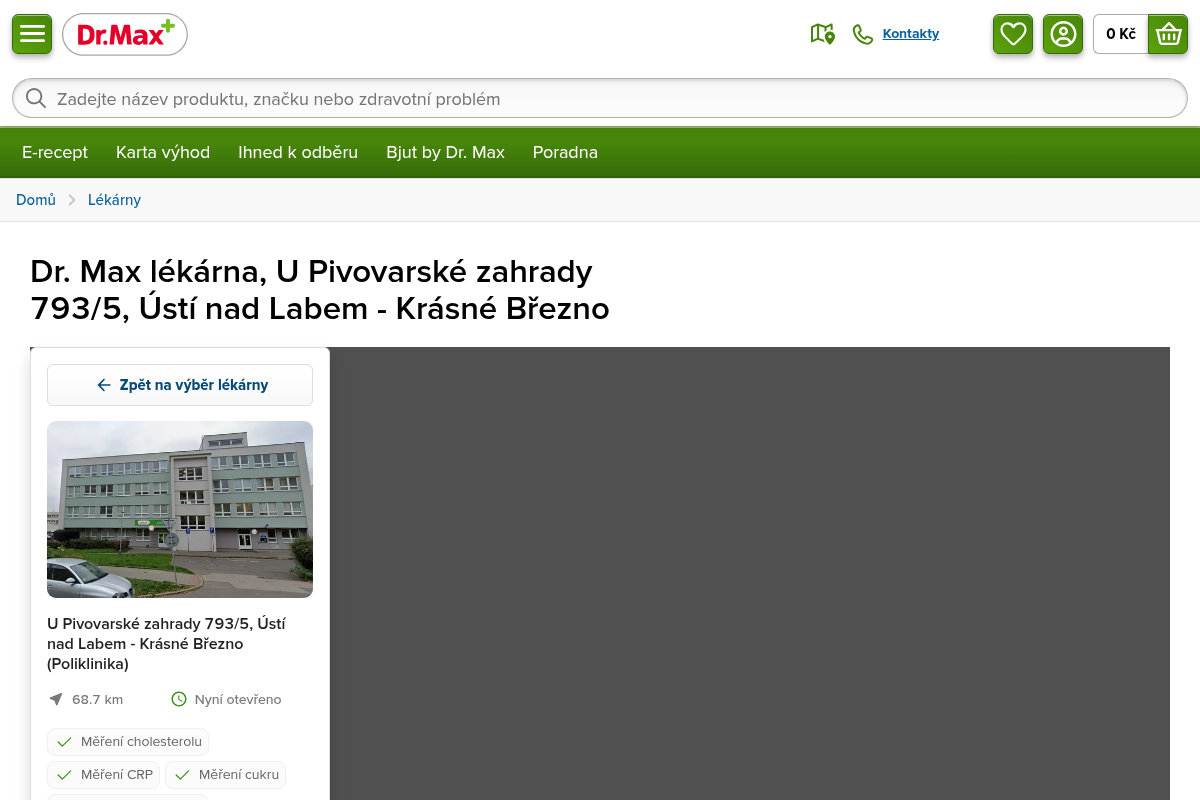
Task: Click the Měření cukru service tag
Action: click(225, 775)
